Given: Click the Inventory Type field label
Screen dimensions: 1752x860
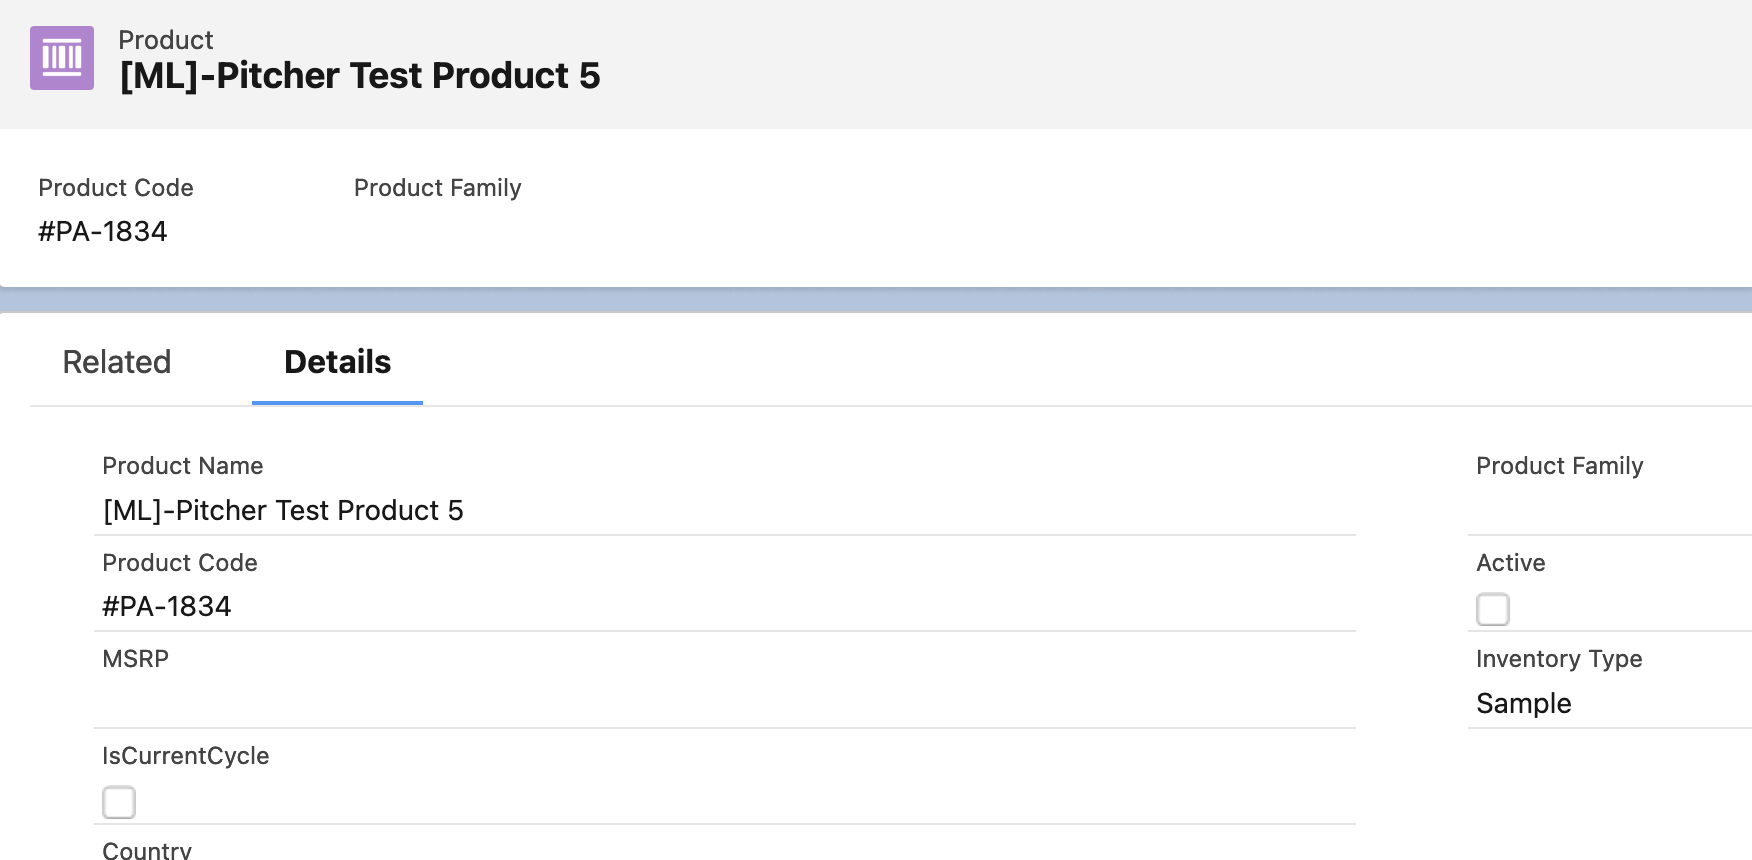Looking at the screenshot, I should pyautogui.click(x=1559, y=659).
